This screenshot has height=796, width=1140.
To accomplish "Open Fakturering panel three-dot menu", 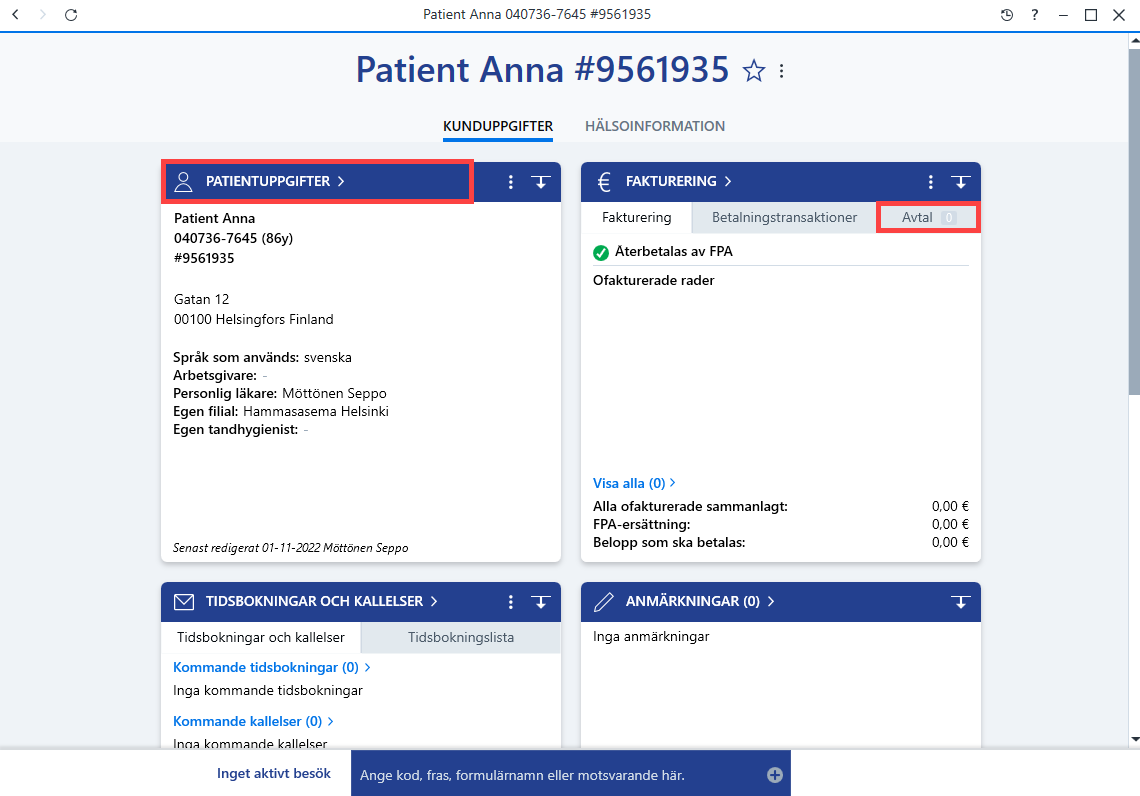I will pos(931,182).
